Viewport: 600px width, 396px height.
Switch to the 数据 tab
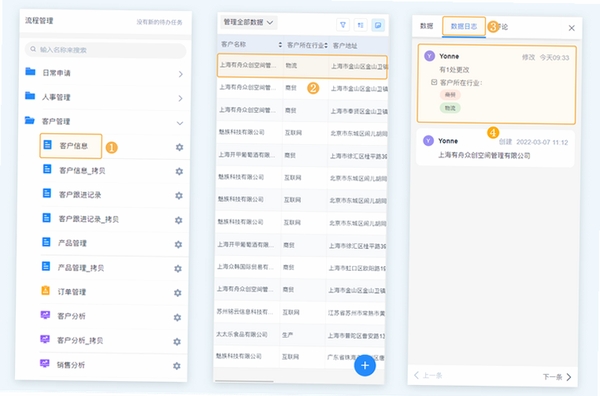[x=426, y=26]
